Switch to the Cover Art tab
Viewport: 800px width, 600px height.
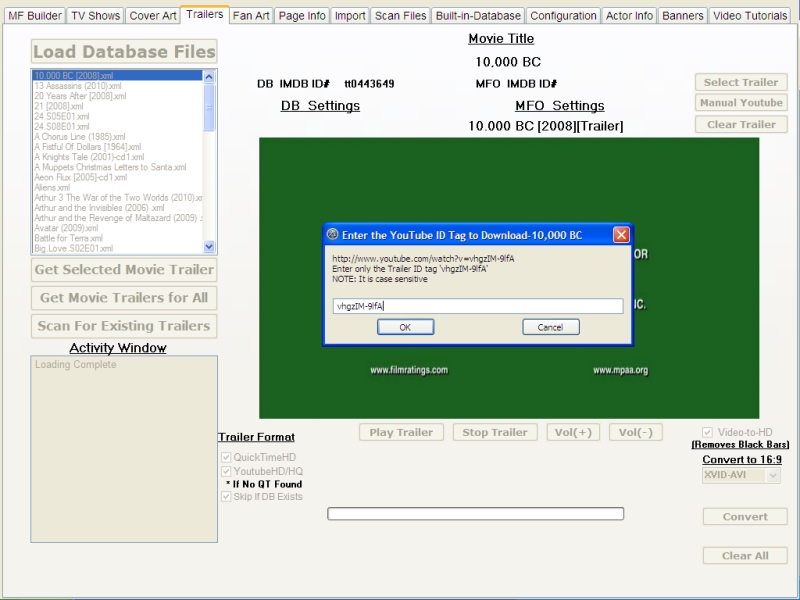153,16
